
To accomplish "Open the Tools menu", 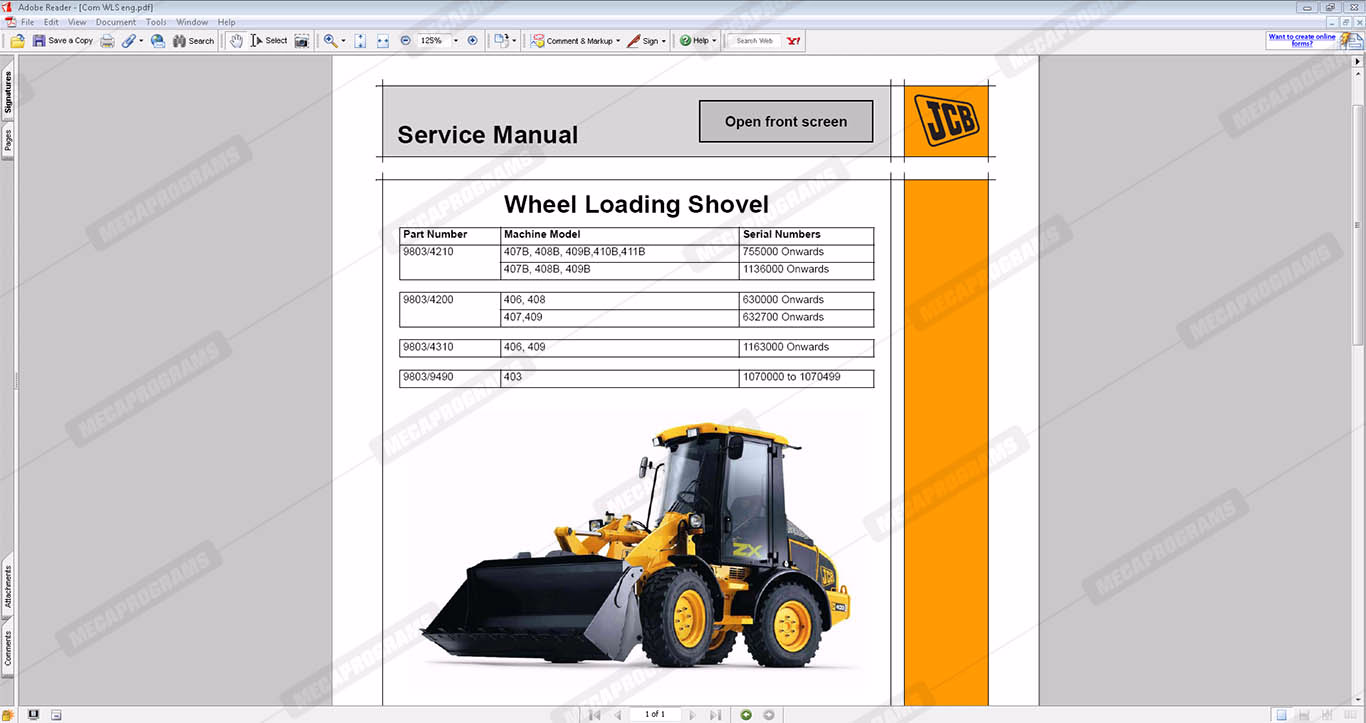I will 156,22.
